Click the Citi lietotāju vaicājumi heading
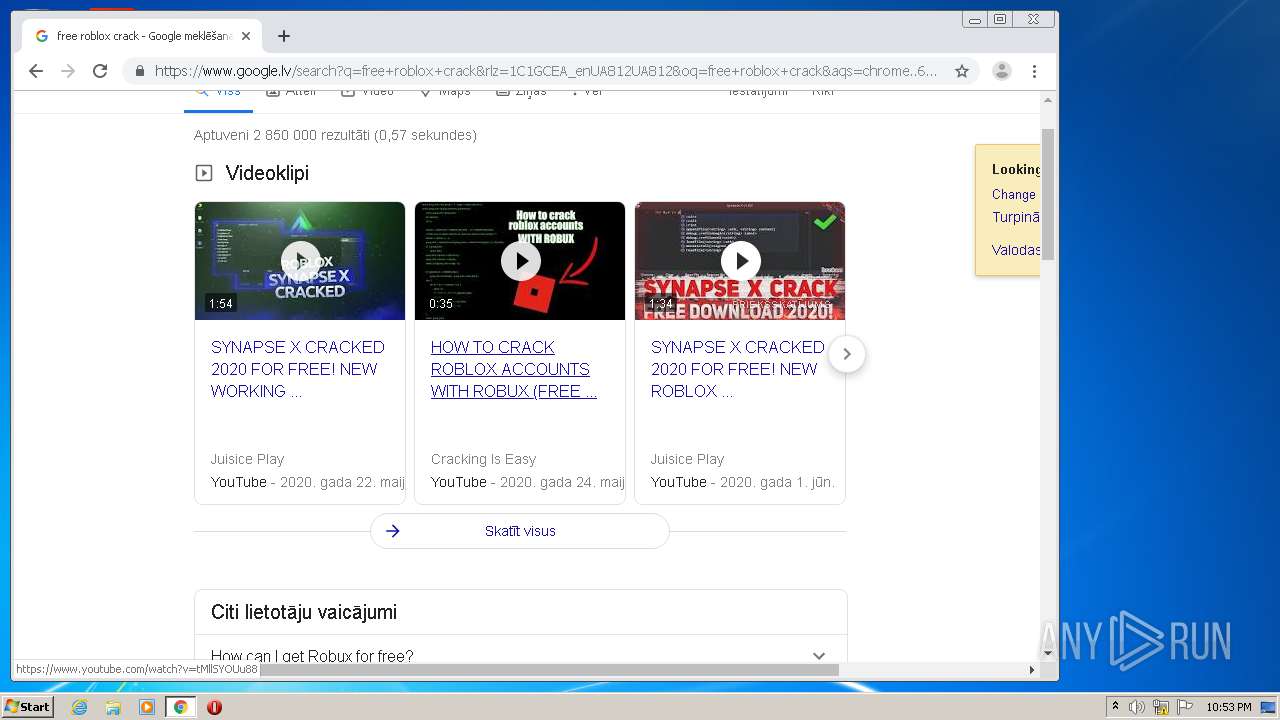The image size is (1280, 720). pos(304,612)
